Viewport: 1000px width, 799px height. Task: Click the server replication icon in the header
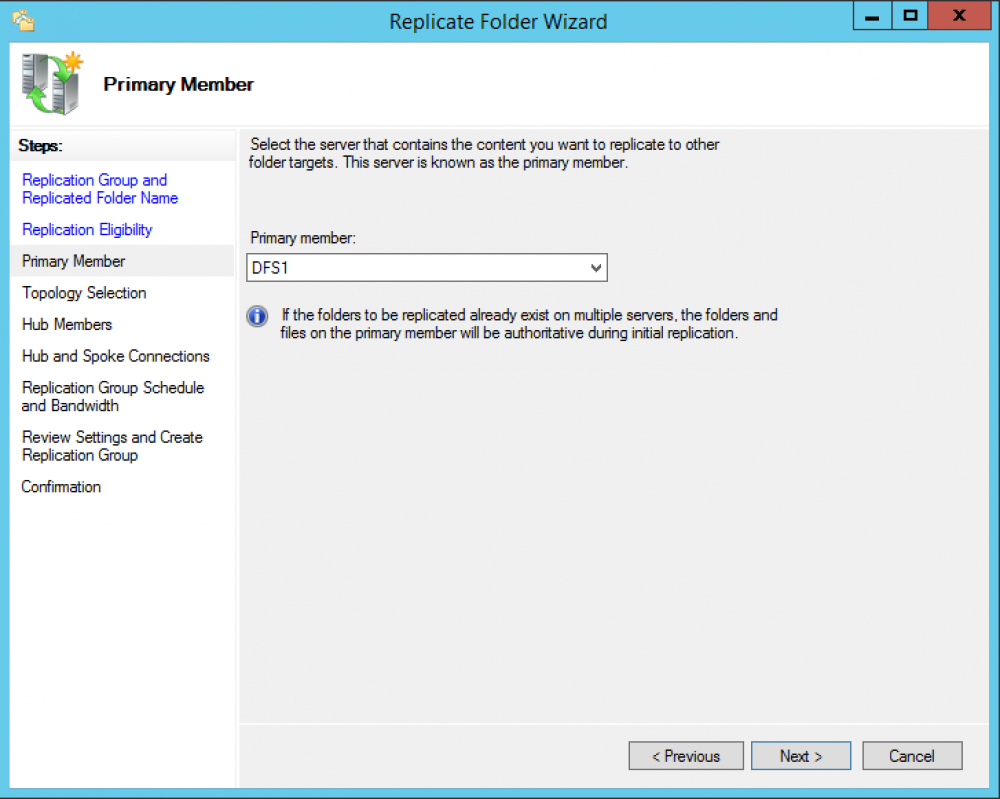tap(52, 84)
